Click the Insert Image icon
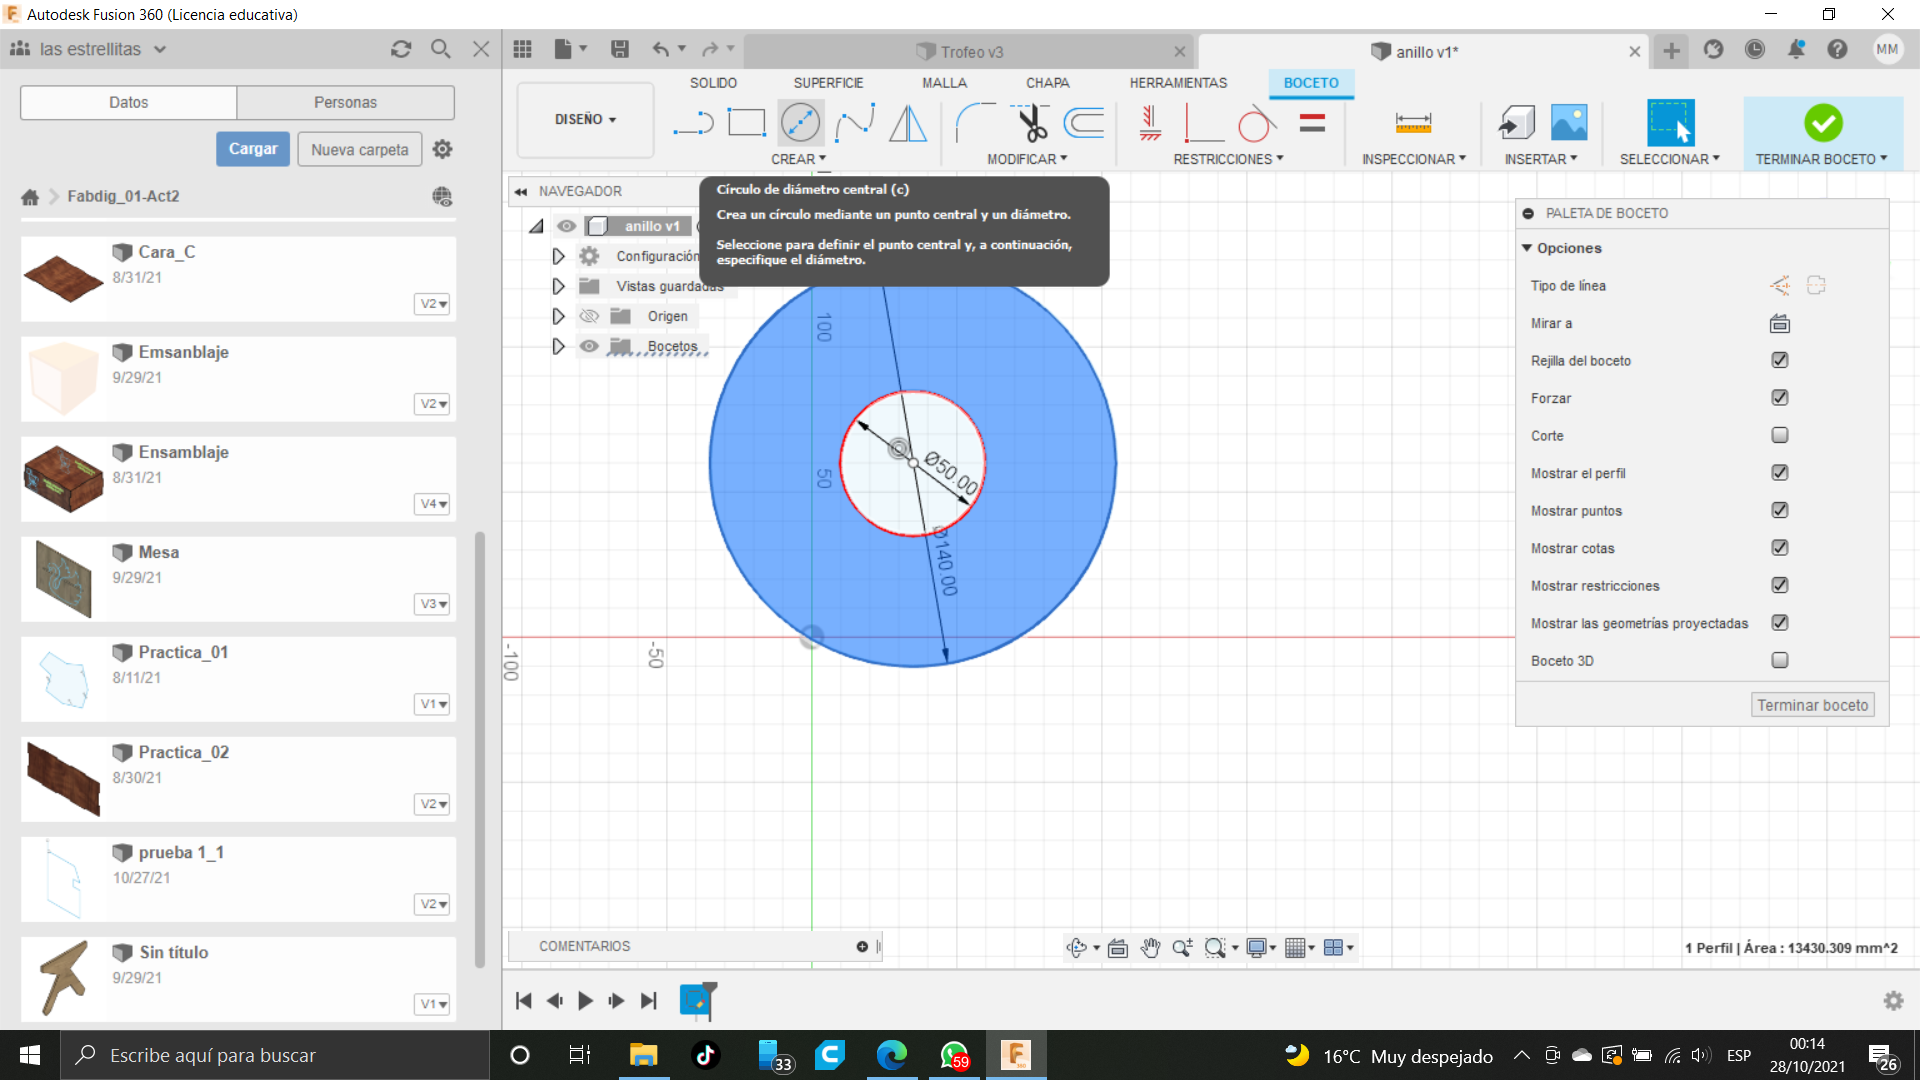 point(1569,123)
